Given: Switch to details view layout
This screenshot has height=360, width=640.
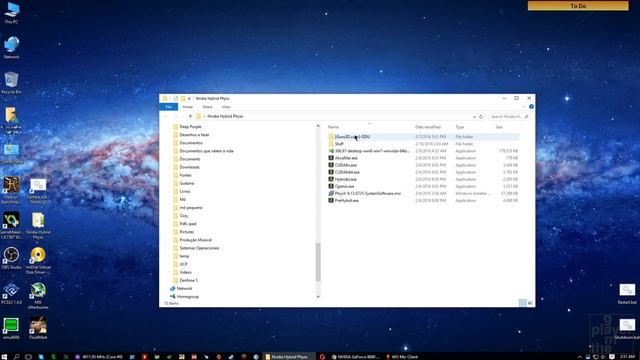Looking at the screenshot, I should point(522,303).
